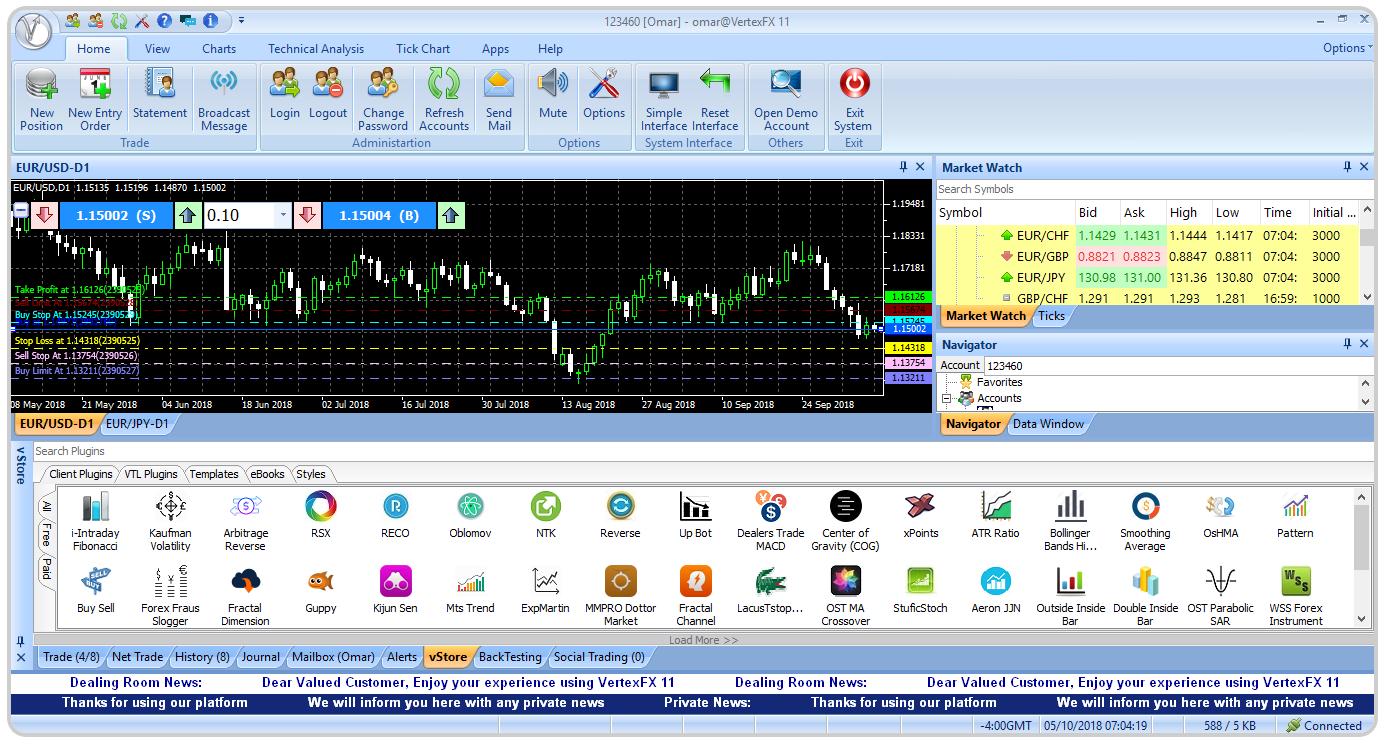Switch to the EUR/JPY-D1 chart tab
The image size is (1386, 744).
[137, 424]
